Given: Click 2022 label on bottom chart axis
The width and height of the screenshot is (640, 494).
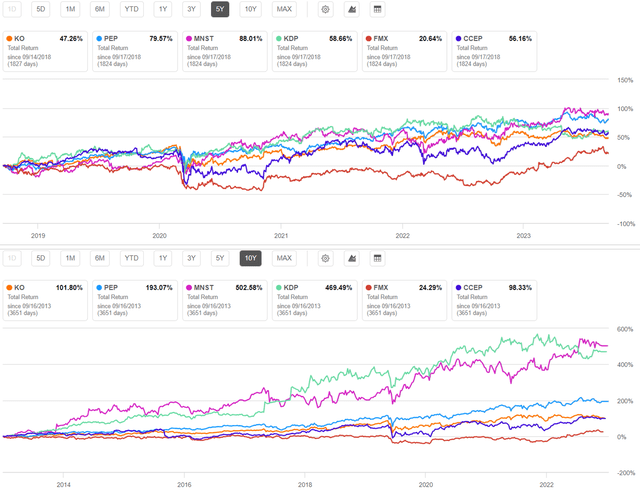Looking at the screenshot, I should click(x=546, y=485).
